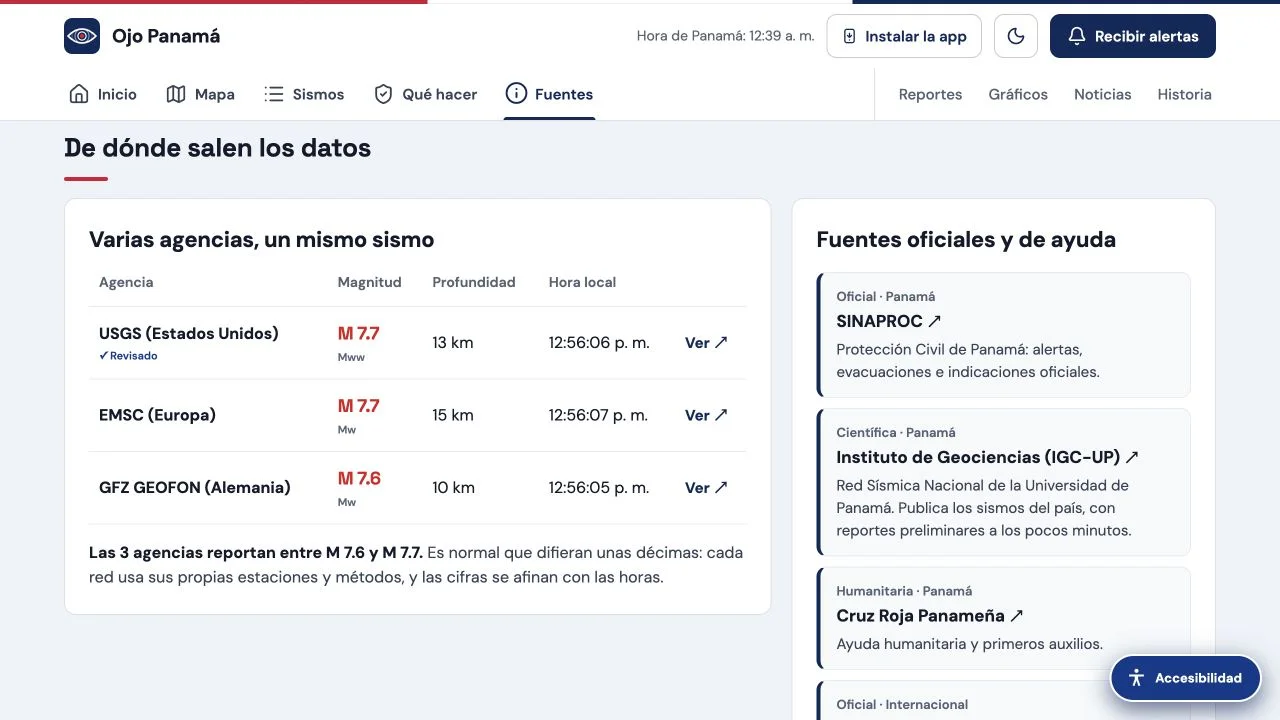
Task: Open the Mapa tab
Action: click(201, 94)
